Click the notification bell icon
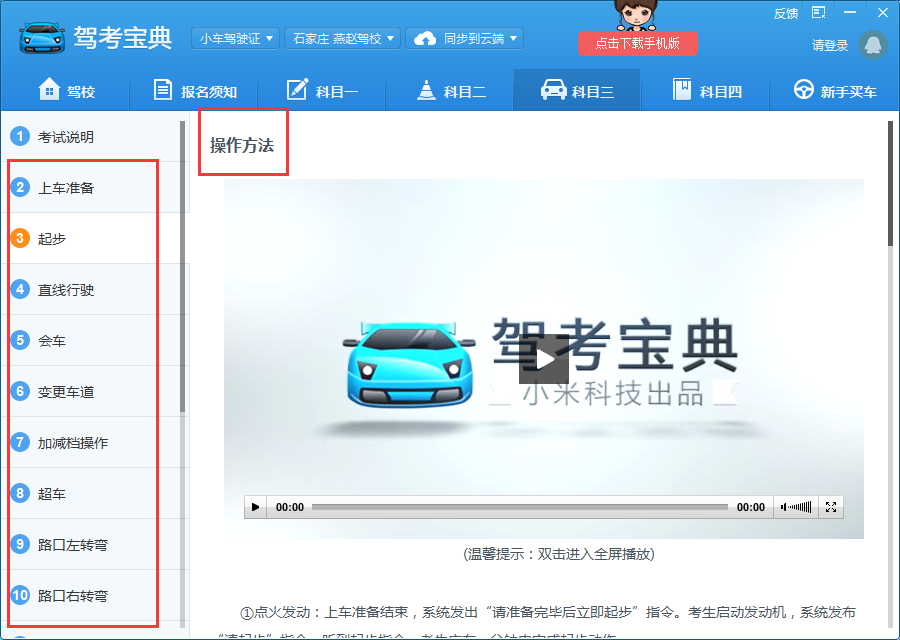Image resolution: width=900 pixels, height=640 pixels. point(873,46)
